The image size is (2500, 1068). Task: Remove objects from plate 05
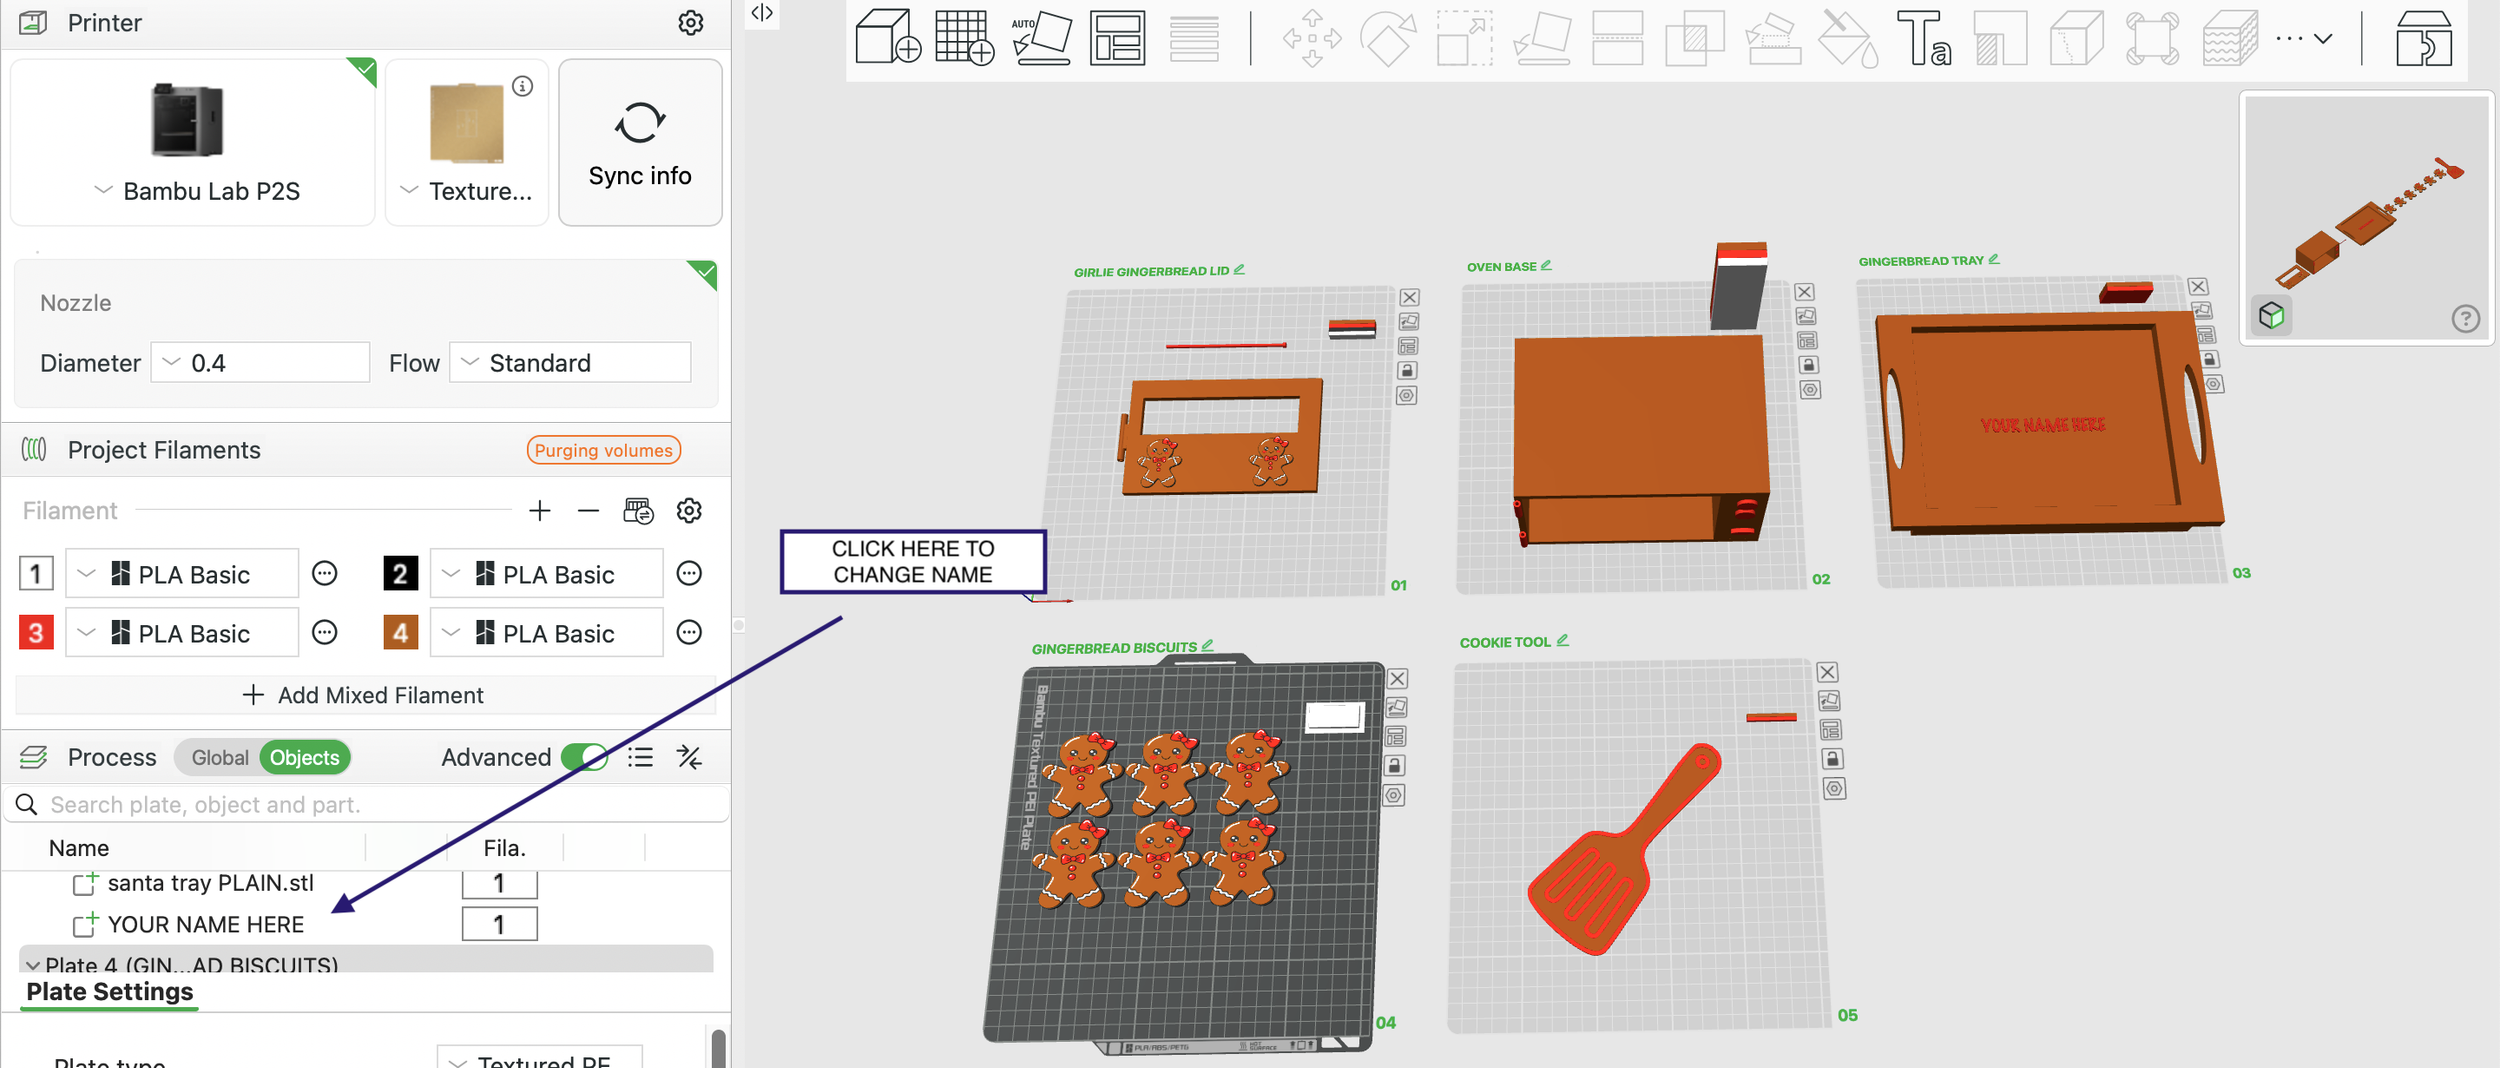click(x=1827, y=673)
